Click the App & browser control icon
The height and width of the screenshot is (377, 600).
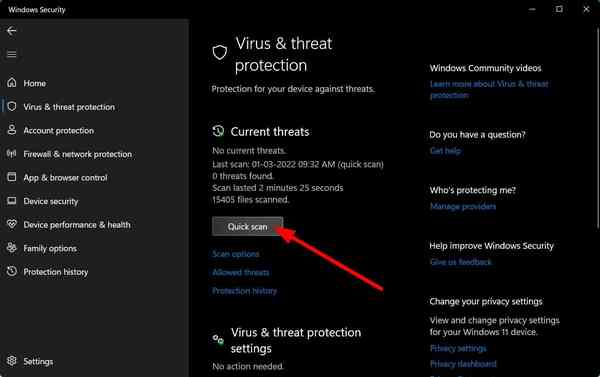pos(12,177)
